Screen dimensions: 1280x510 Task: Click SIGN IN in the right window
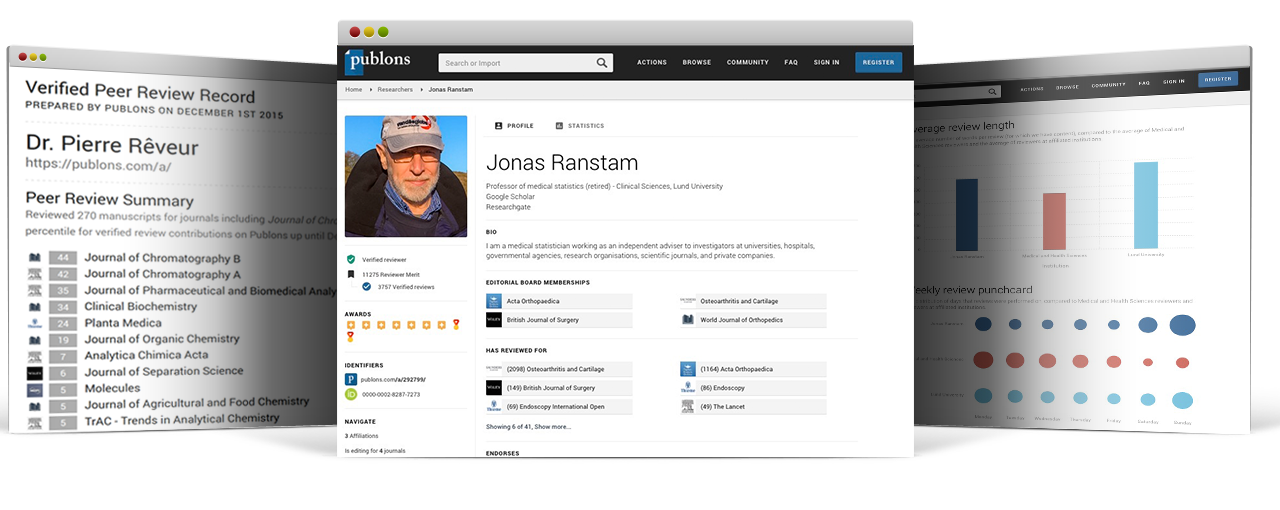[x=1174, y=81]
